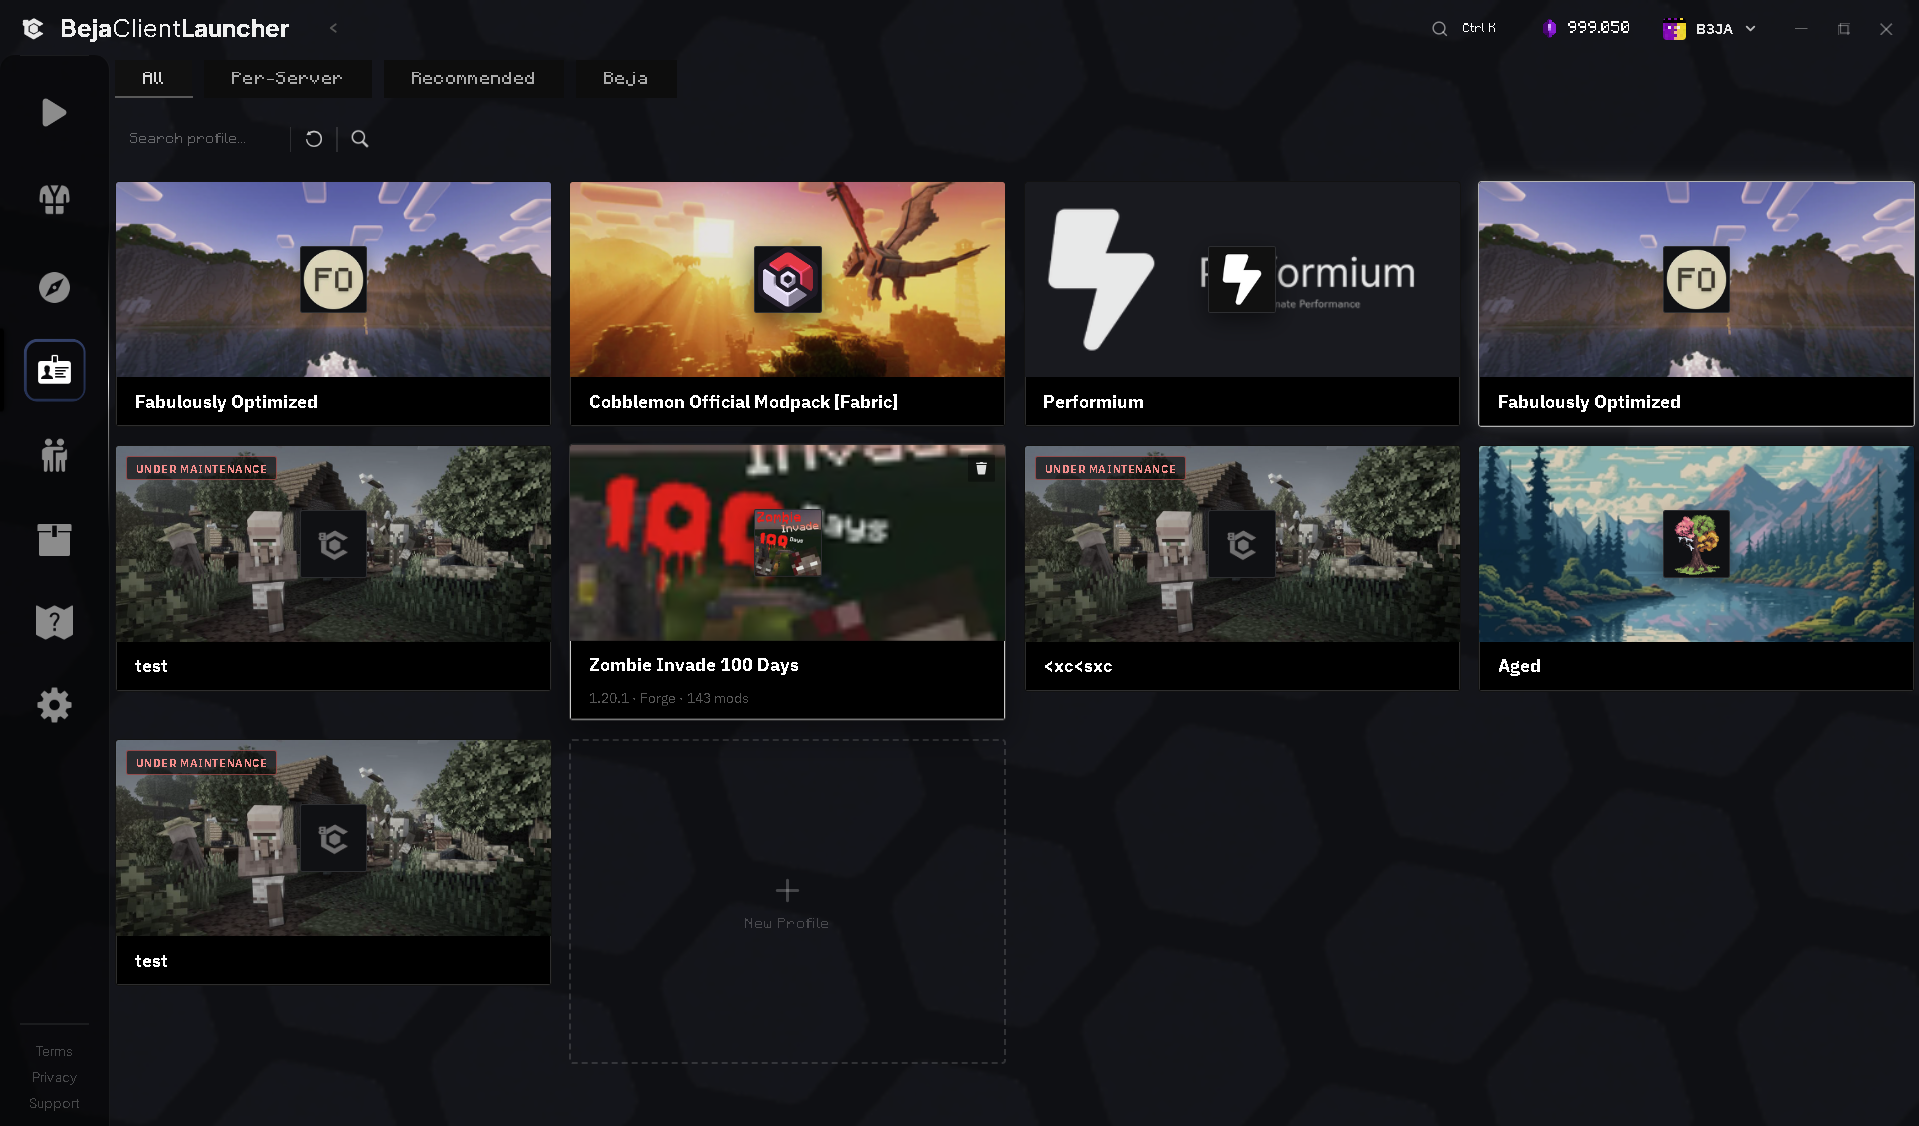Switch to the All tab

tap(153, 78)
